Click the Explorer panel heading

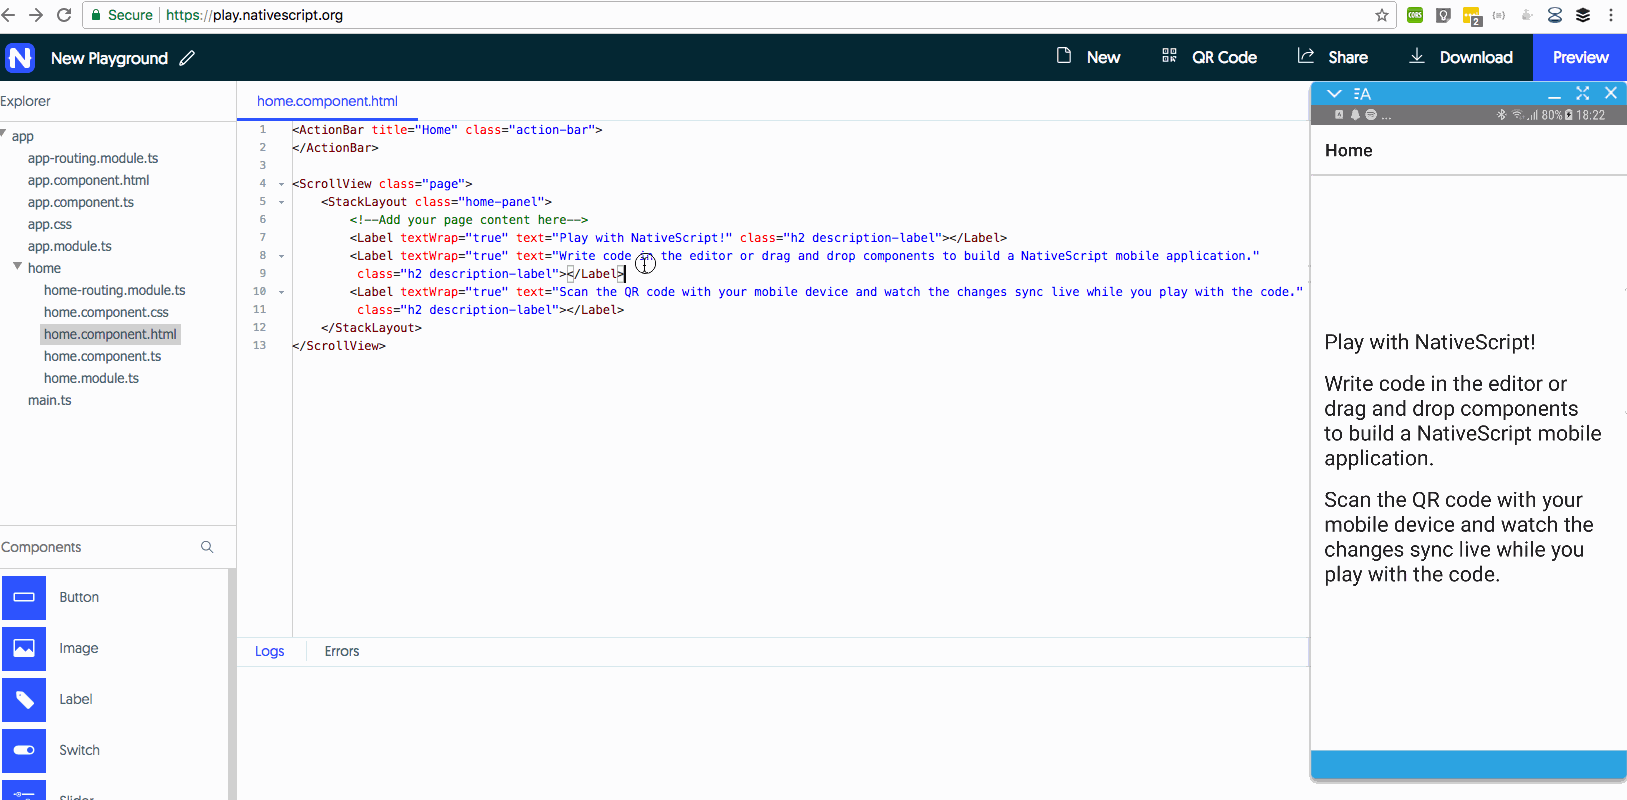25,101
